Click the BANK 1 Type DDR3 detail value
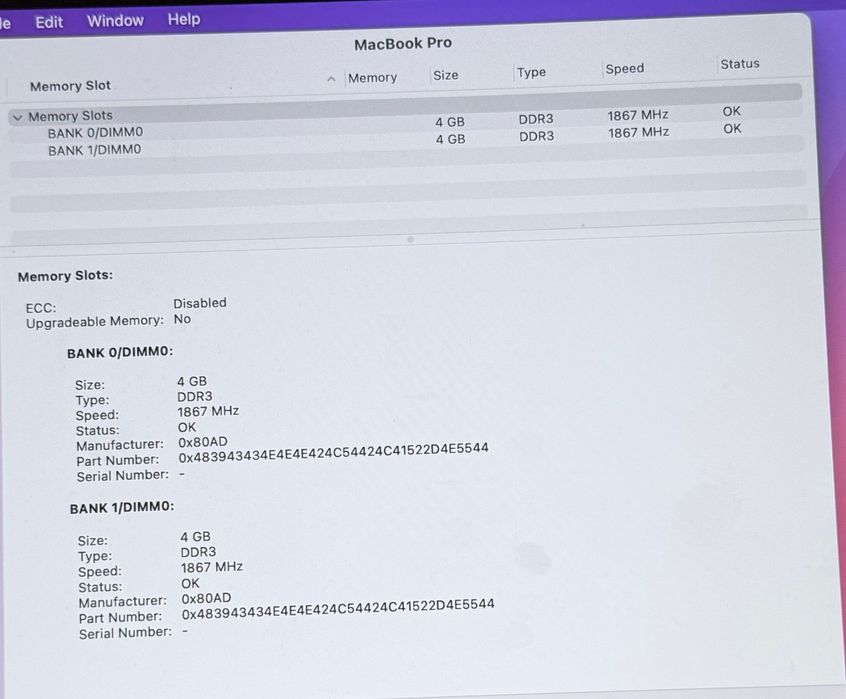Viewport: 846px width, 699px height. [198, 552]
